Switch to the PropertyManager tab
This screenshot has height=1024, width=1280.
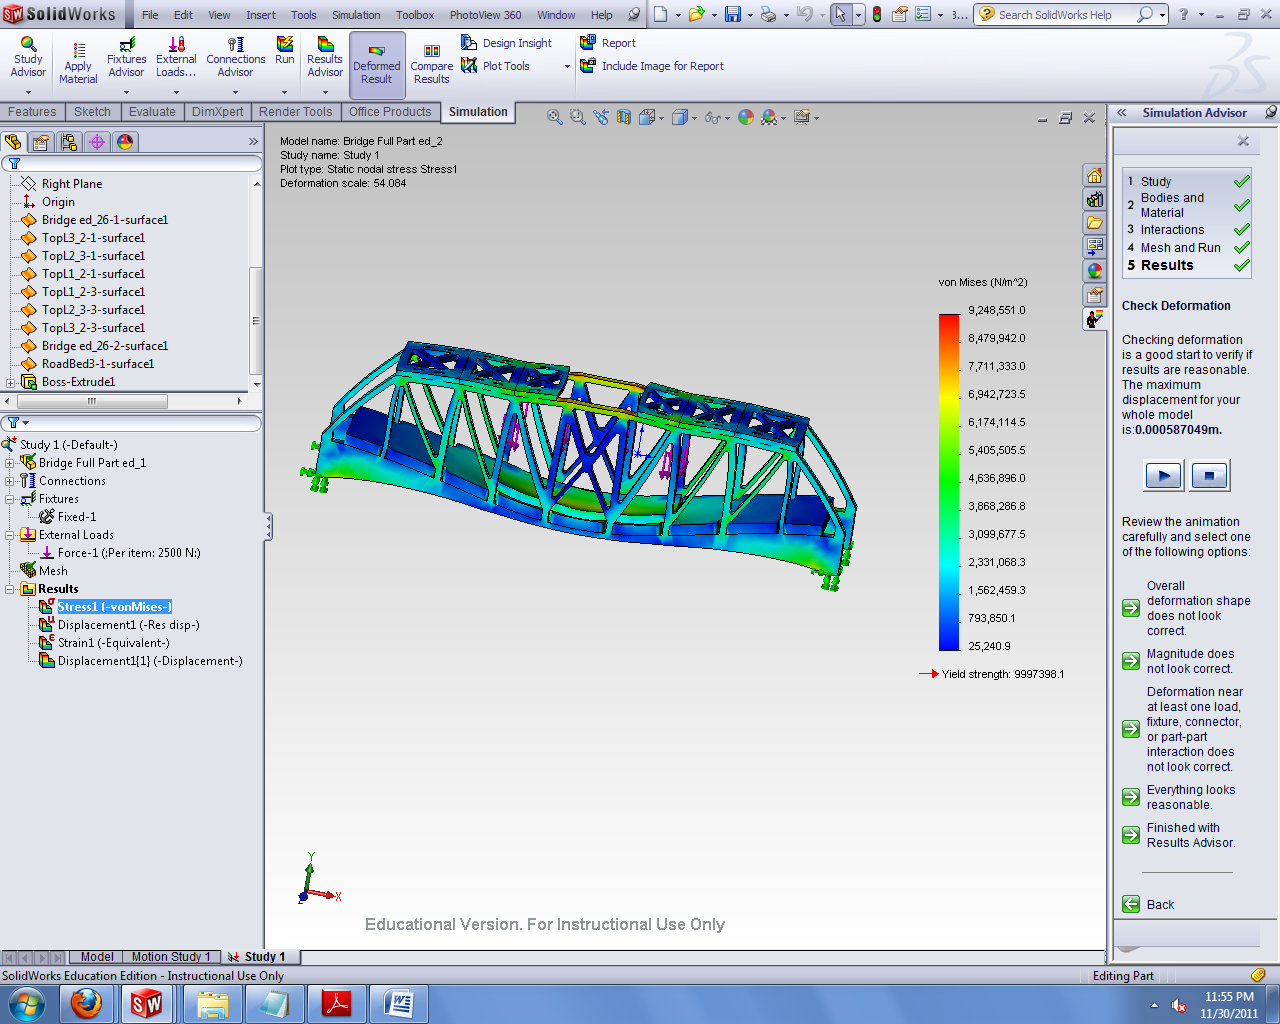(x=42, y=142)
